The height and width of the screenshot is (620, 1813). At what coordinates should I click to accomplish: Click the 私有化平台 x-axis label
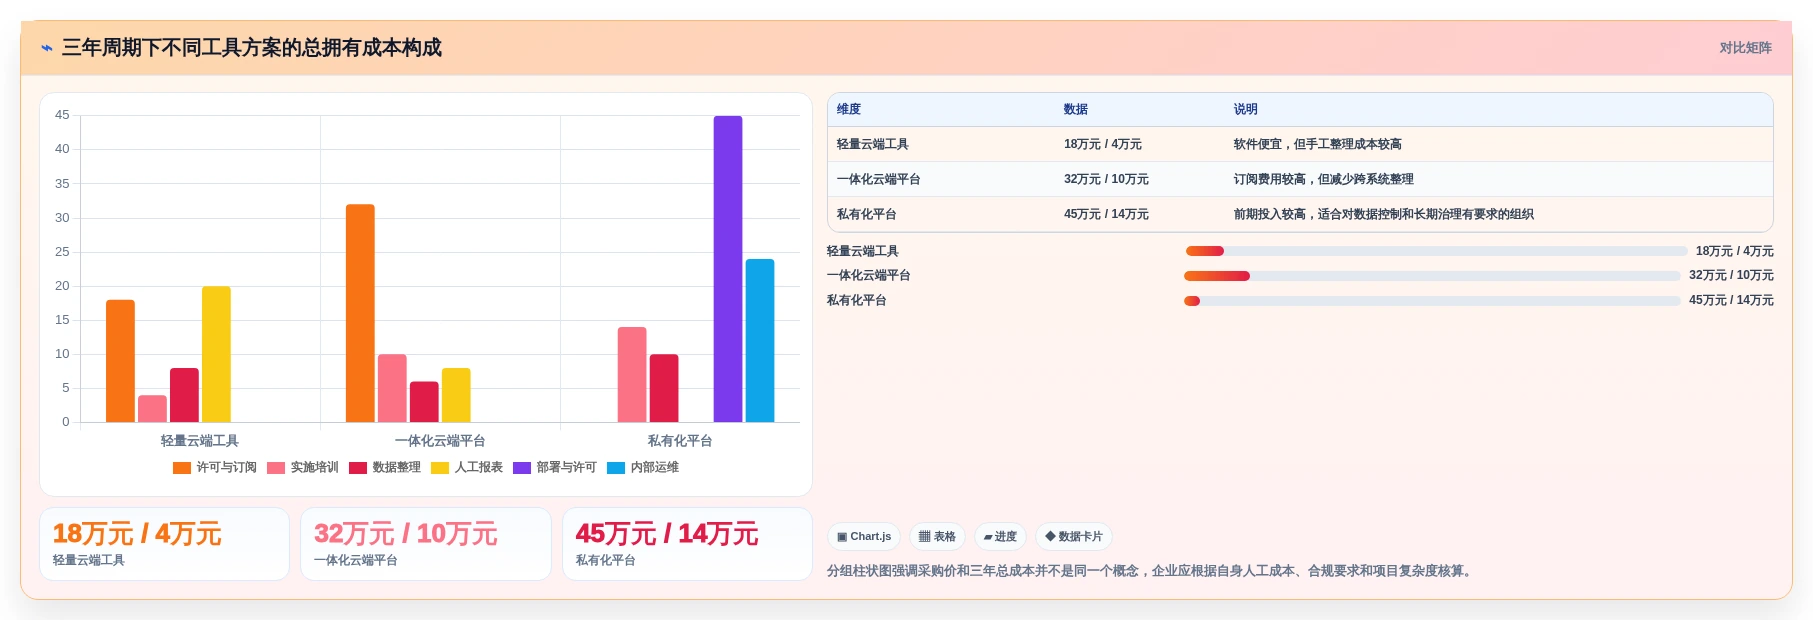680,441
